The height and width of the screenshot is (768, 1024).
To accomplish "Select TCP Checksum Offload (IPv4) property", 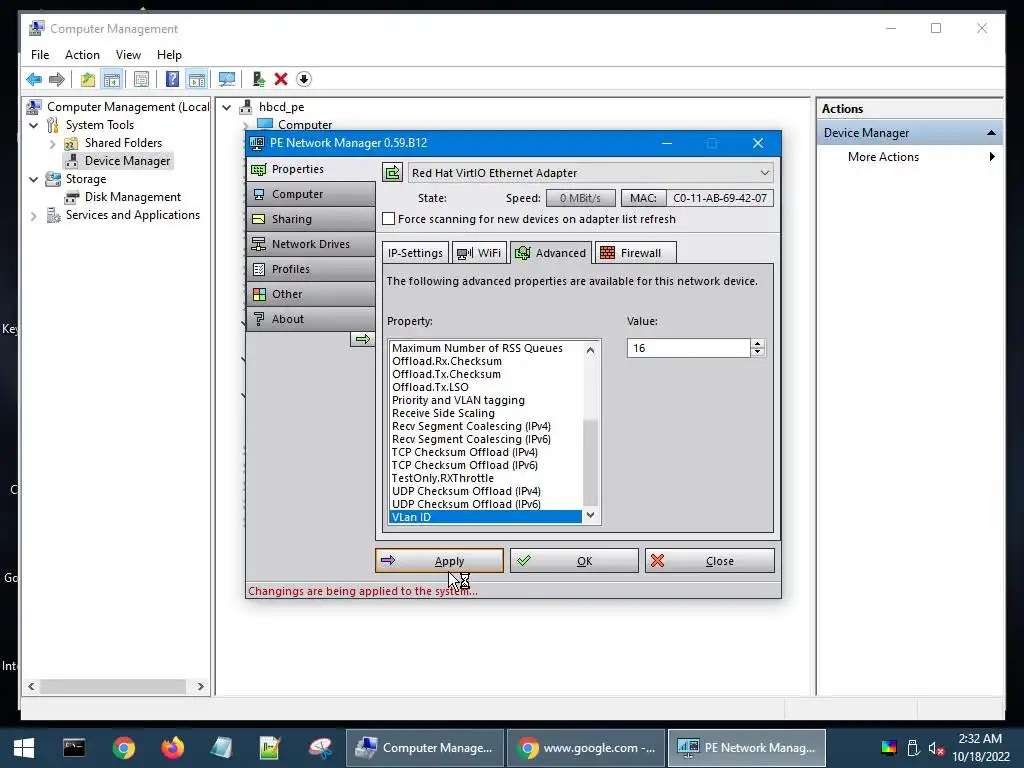I will 464,452.
